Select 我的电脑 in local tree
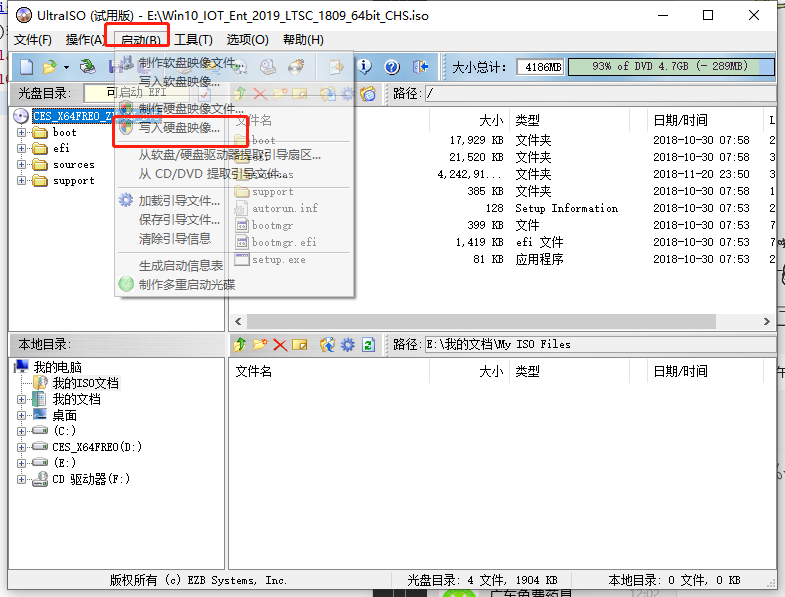Screen dimensions: 785x597 tap(58, 367)
